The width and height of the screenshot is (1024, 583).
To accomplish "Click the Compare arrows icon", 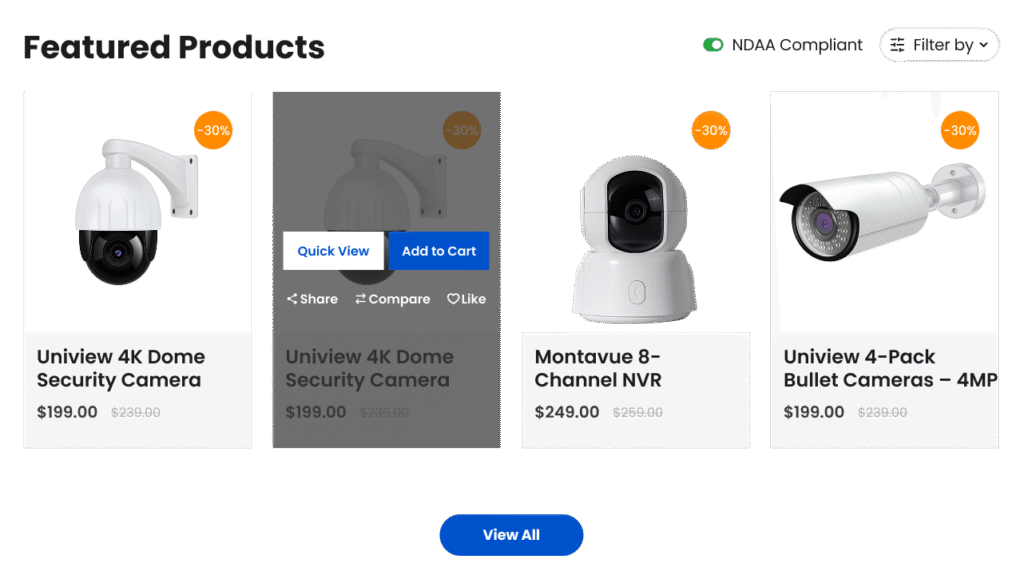I will click(360, 299).
